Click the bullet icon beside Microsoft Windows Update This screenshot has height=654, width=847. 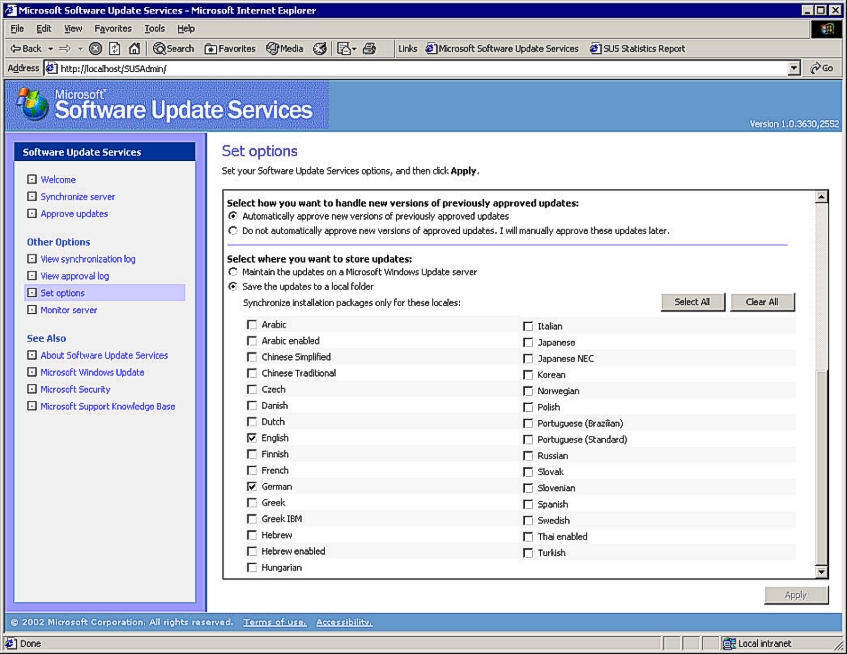(x=32, y=372)
